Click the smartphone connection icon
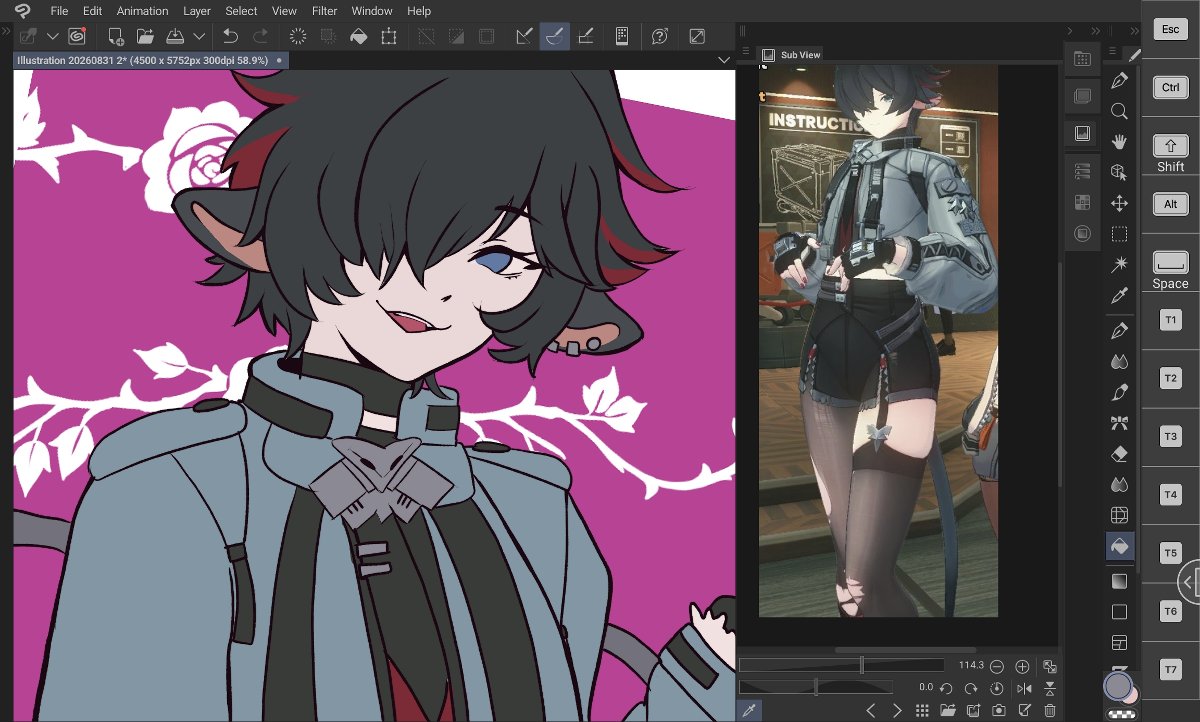Viewport: 1200px width, 722px height. click(621, 36)
